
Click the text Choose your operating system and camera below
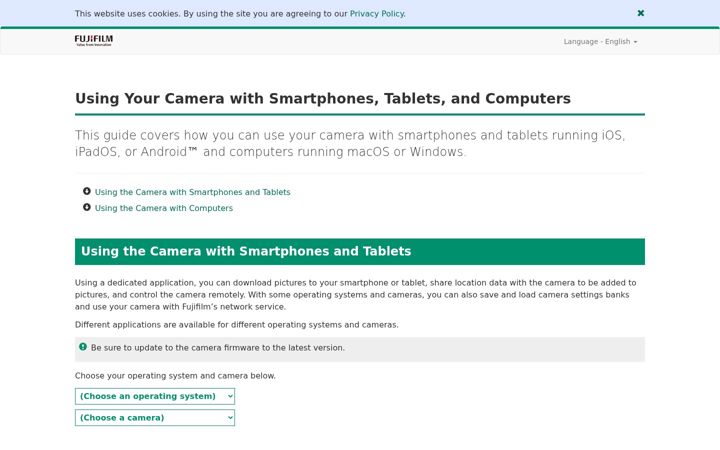pos(175,376)
